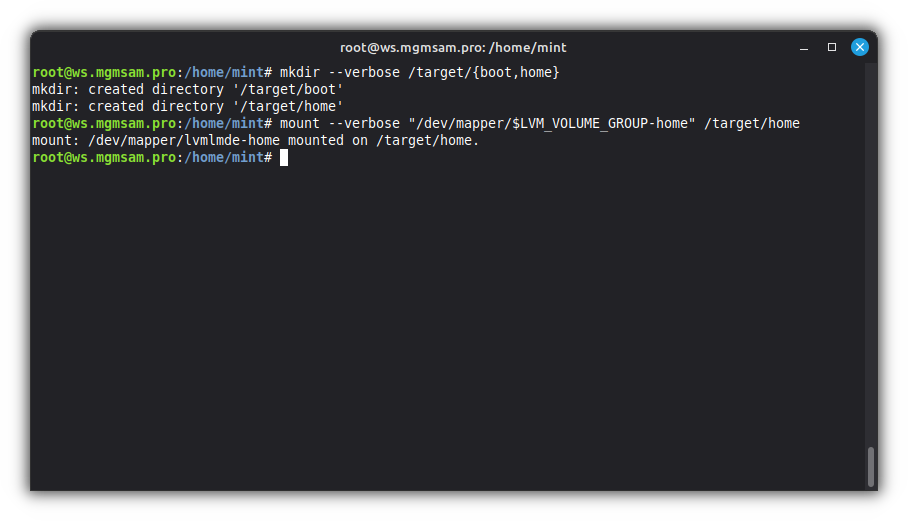This screenshot has width=908, height=521.
Task: Click the mkdir word in the first command
Action: click(x=300, y=72)
